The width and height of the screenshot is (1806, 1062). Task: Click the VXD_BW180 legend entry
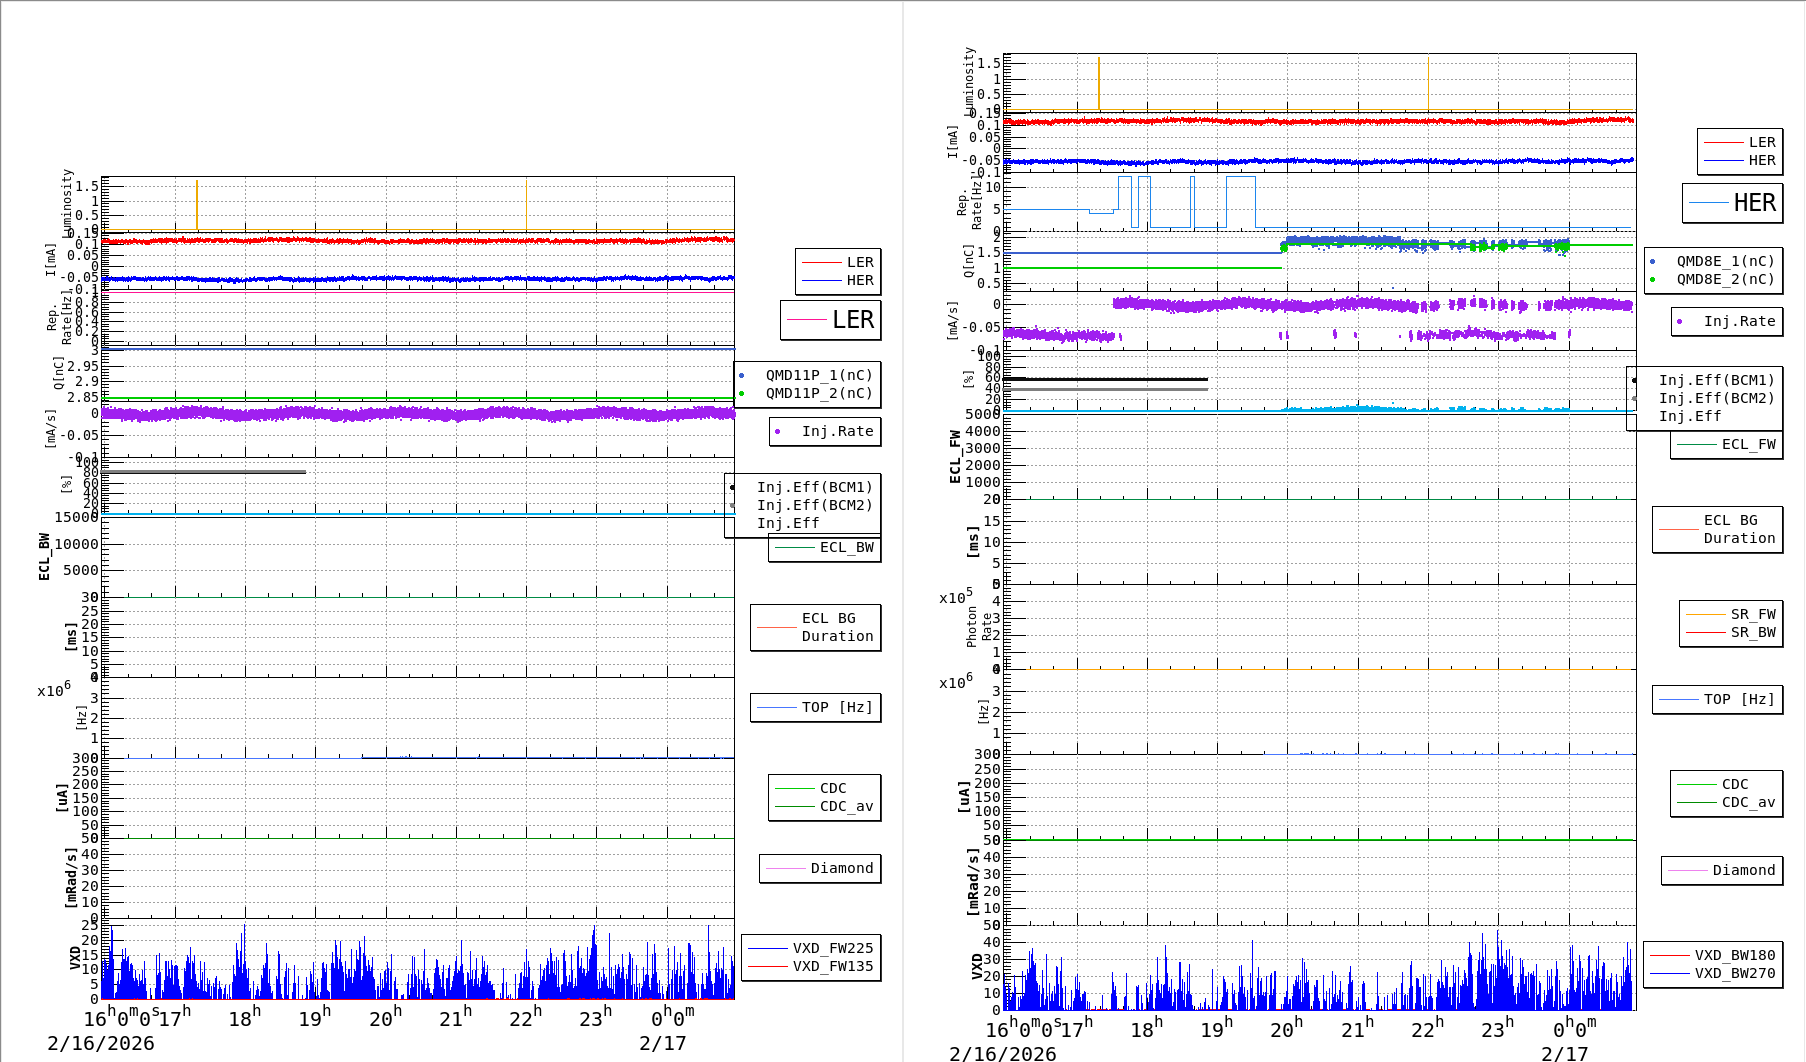coord(1712,955)
